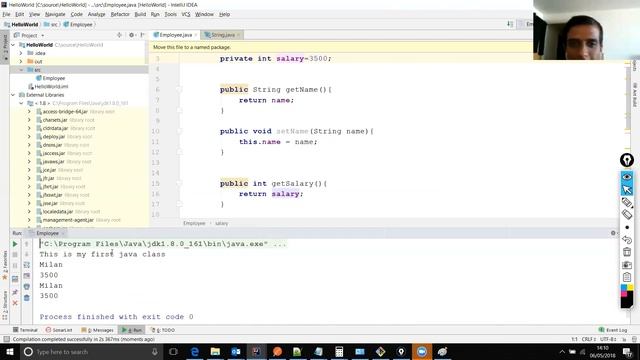This screenshot has height=360, width=640.
Task: Open the color palette swatch in annotation toolbar
Action: 627,296
